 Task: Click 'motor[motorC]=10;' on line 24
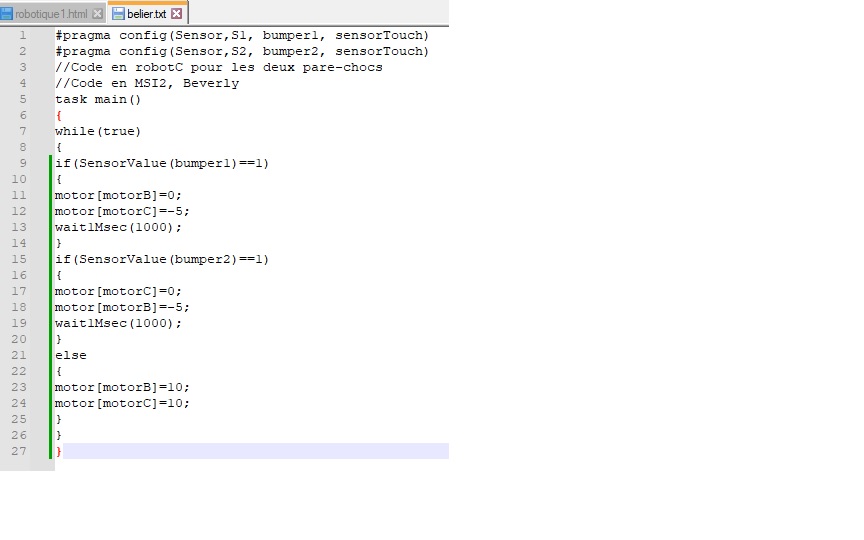pyautogui.click(x=122, y=403)
